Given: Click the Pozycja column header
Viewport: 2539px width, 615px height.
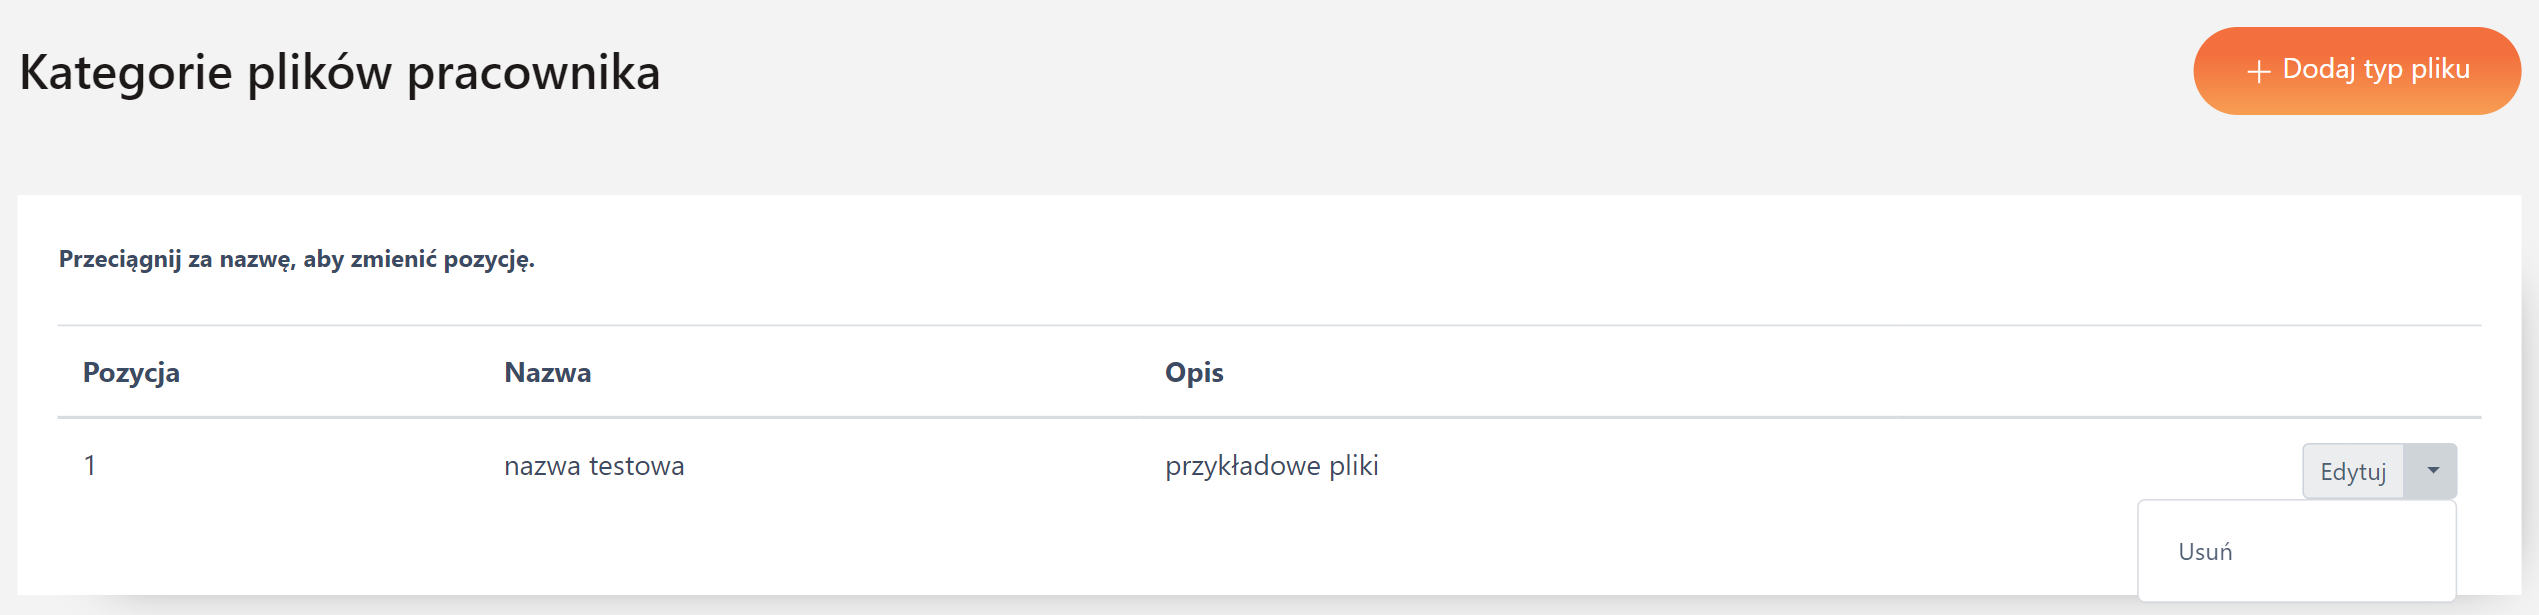Looking at the screenshot, I should pyautogui.click(x=131, y=373).
